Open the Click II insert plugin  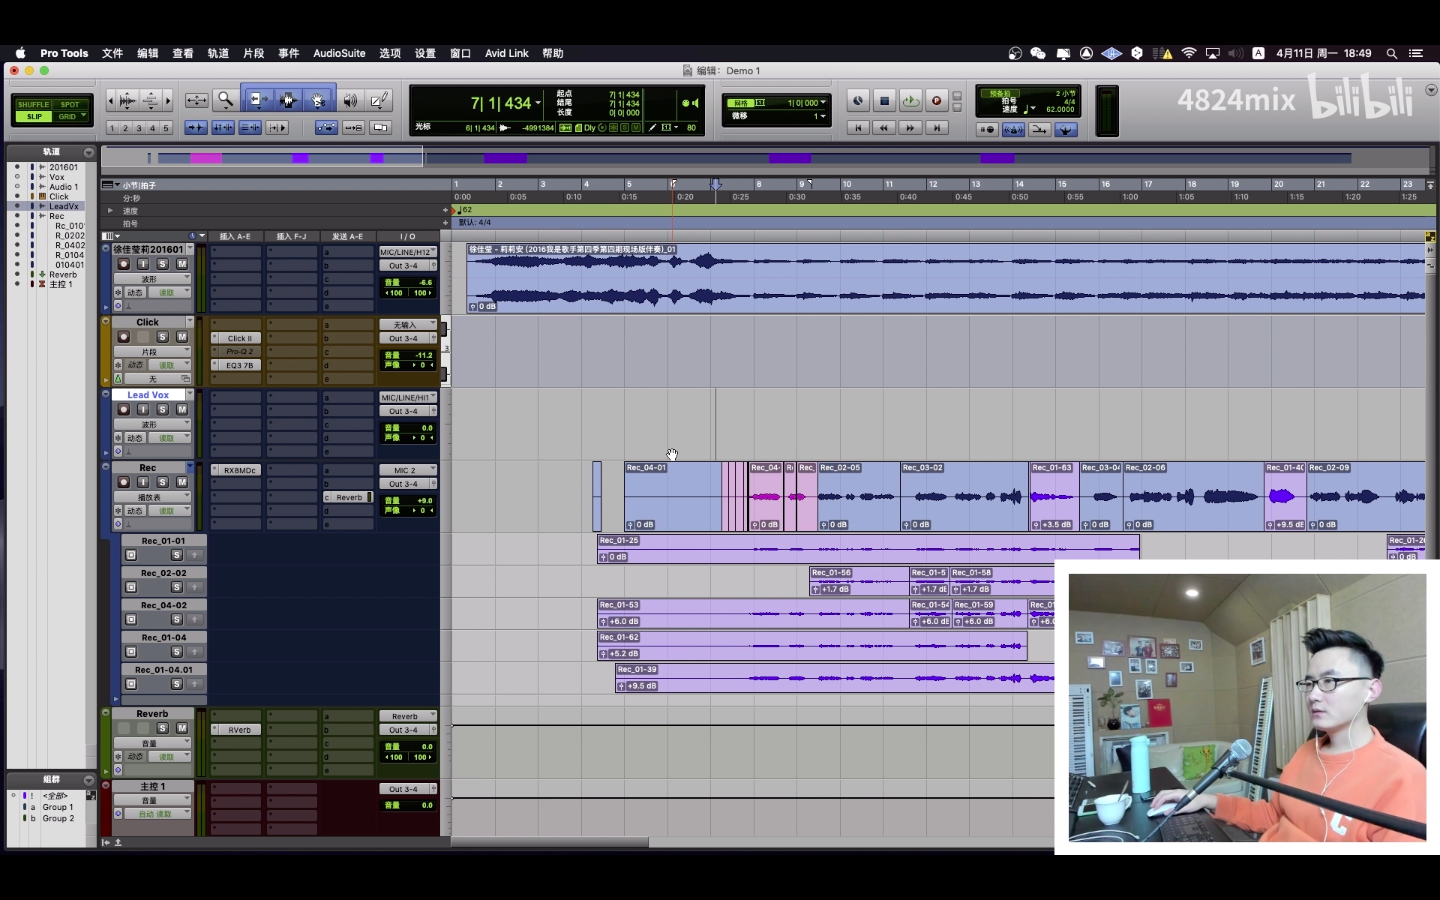coord(238,338)
